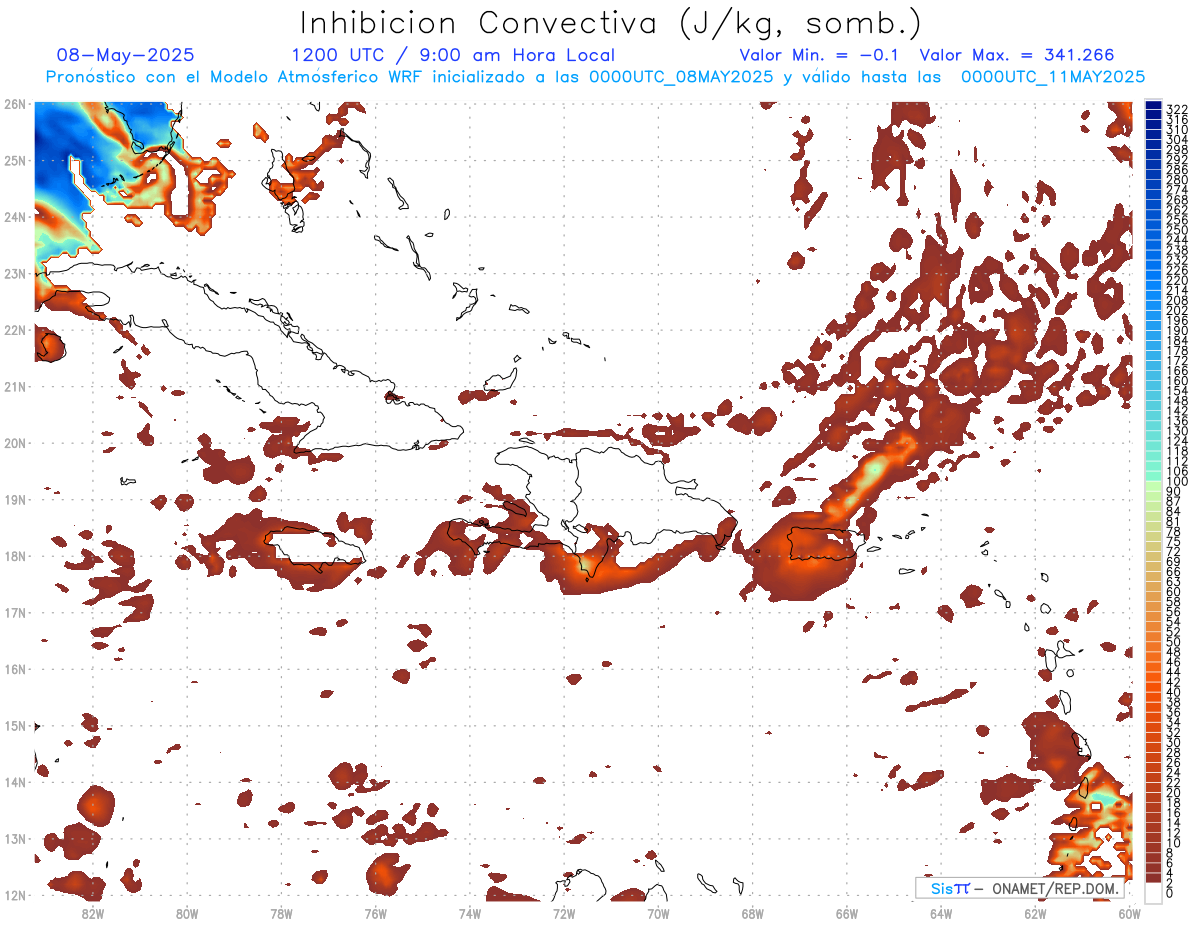Click the "0" value at the scale bottom
The height and width of the screenshot is (927, 1200).
(x=1170, y=893)
